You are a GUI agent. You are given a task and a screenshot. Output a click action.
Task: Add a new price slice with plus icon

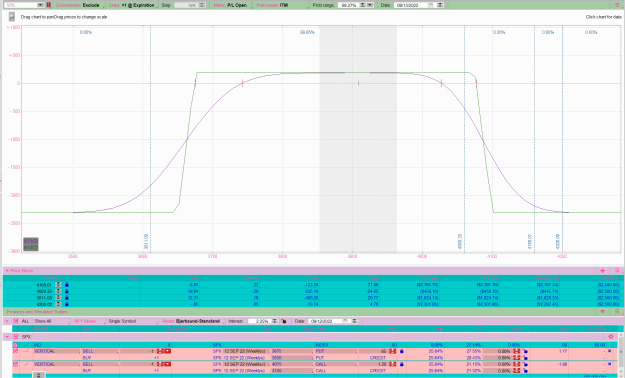pos(602,271)
